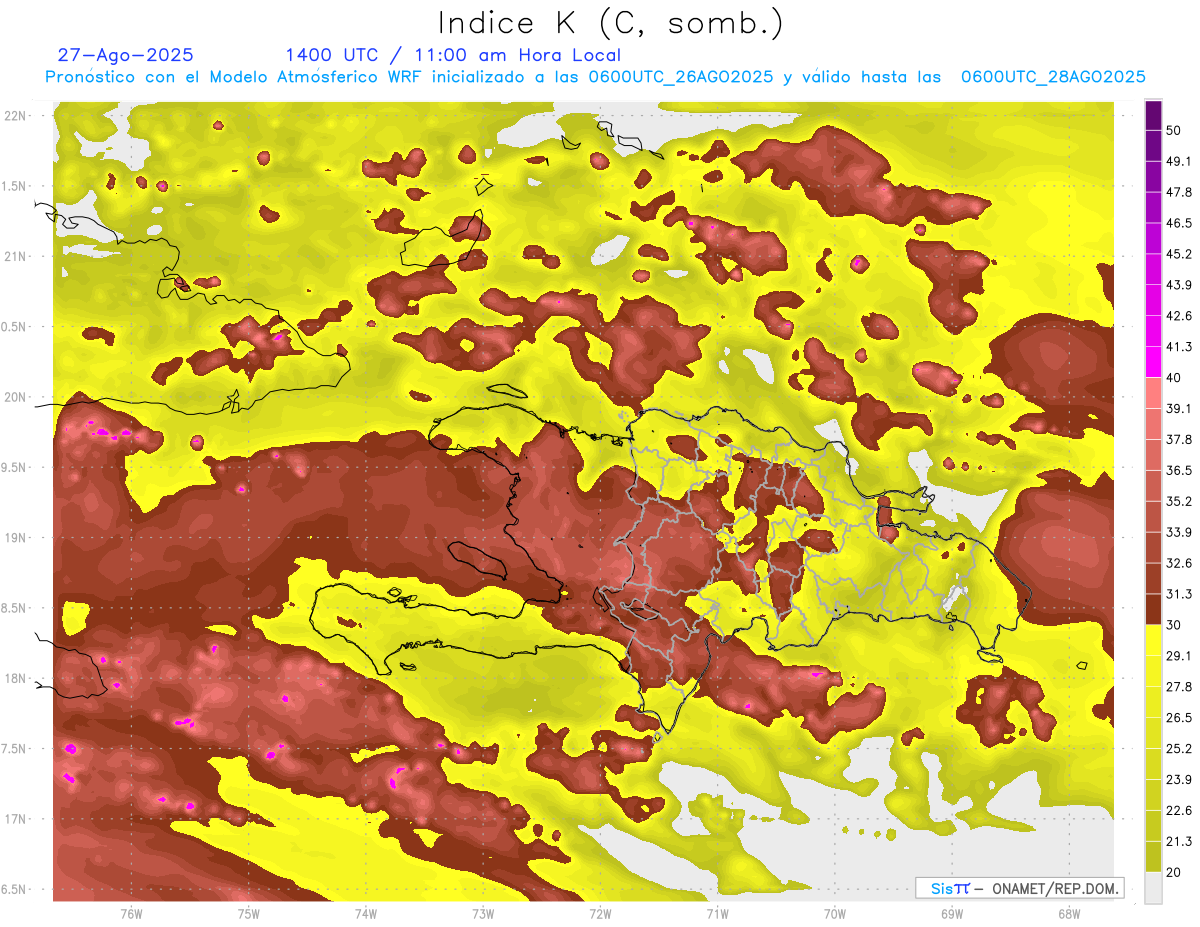Viewport: 1200px width, 927px height.
Task: Click the color bar label "32.6"
Action: (x=1178, y=563)
